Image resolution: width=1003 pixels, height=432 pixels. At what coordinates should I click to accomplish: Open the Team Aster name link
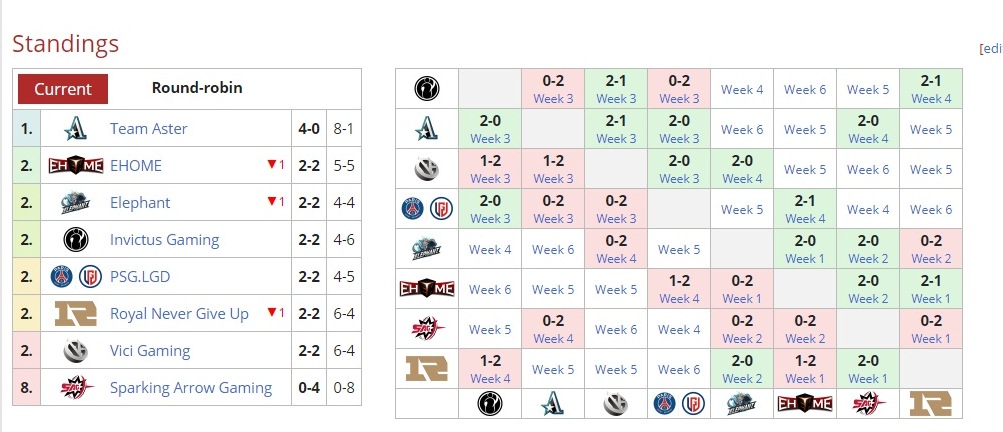pos(148,129)
